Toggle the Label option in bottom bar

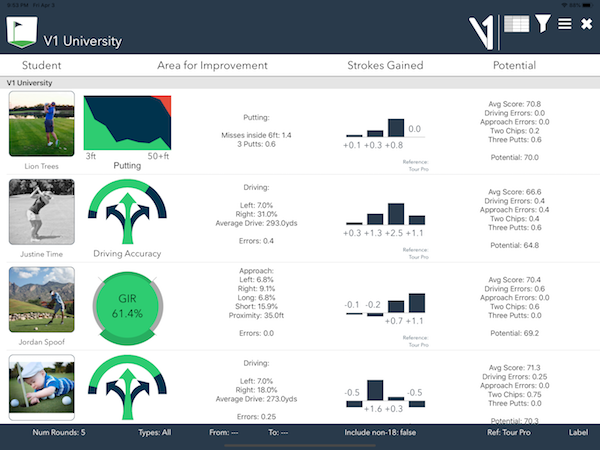[x=578, y=435]
